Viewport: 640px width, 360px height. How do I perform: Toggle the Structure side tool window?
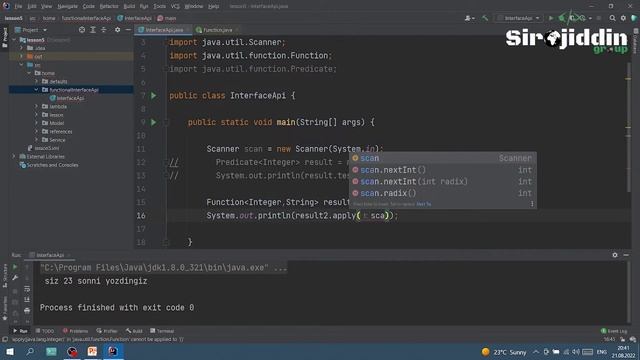(5, 276)
